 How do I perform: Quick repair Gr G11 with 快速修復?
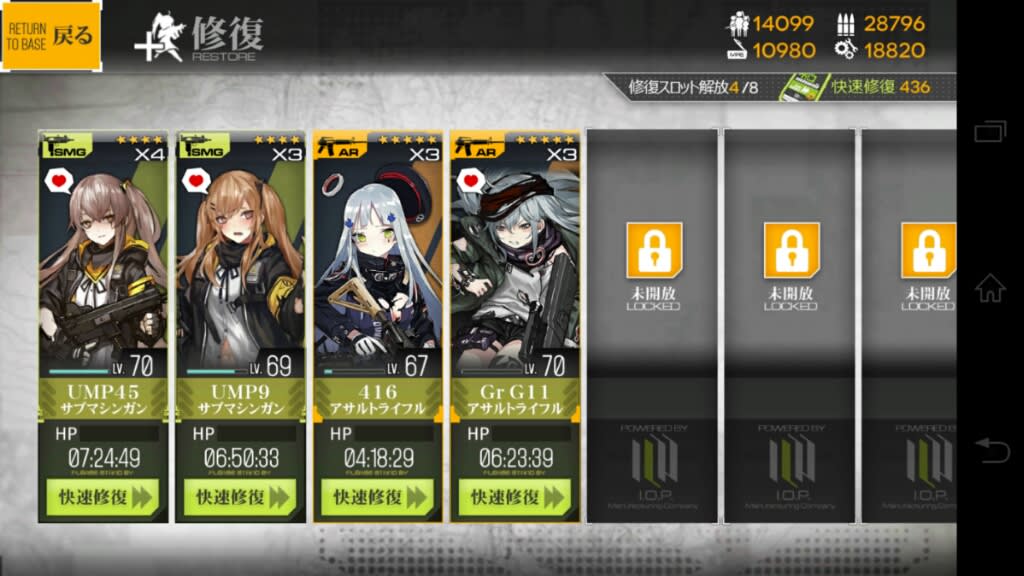(515, 497)
